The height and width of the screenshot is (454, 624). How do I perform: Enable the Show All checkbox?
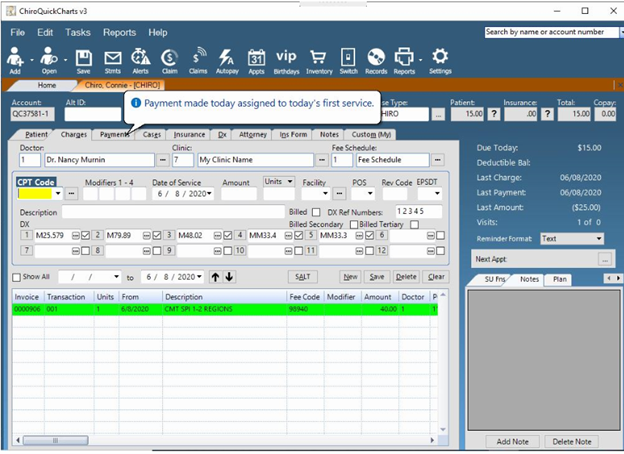16,277
